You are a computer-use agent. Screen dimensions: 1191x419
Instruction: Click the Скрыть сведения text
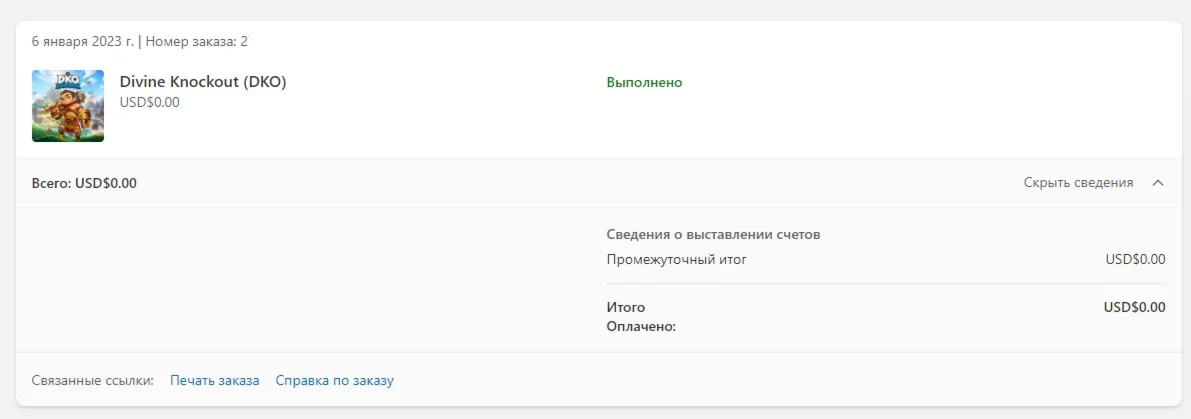pyautogui.click(x=1078, y=183)
